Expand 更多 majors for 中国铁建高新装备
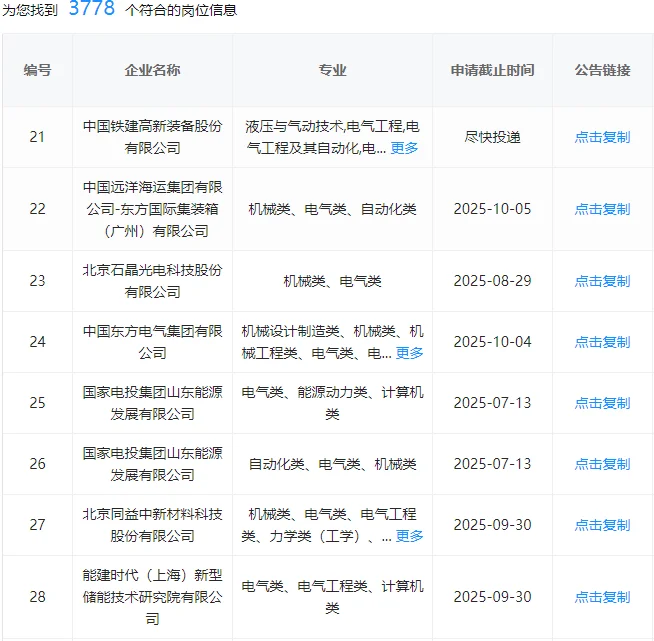The image size is (654, 641). (404, 148)
